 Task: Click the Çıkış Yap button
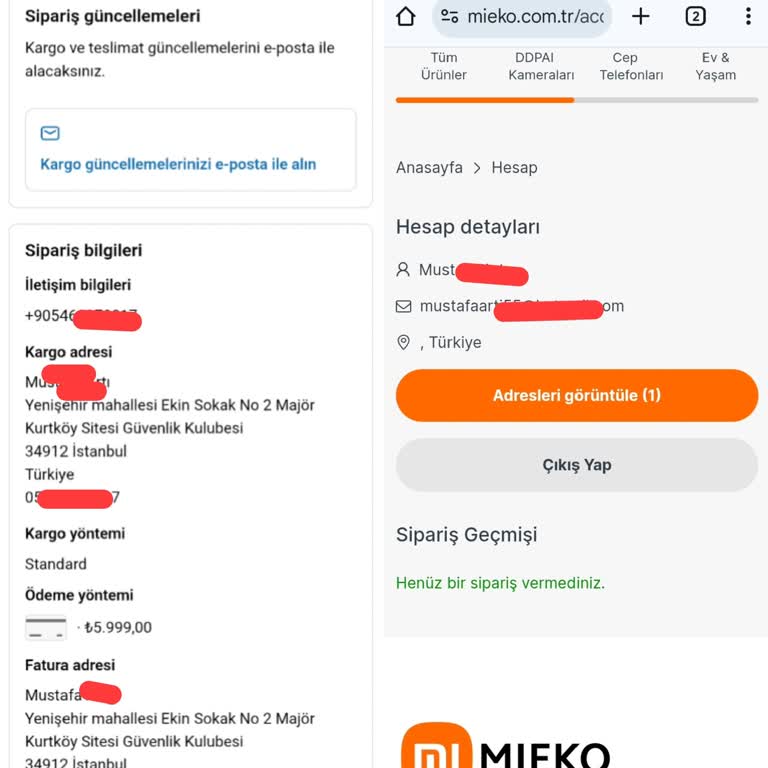tap(577, 465)
